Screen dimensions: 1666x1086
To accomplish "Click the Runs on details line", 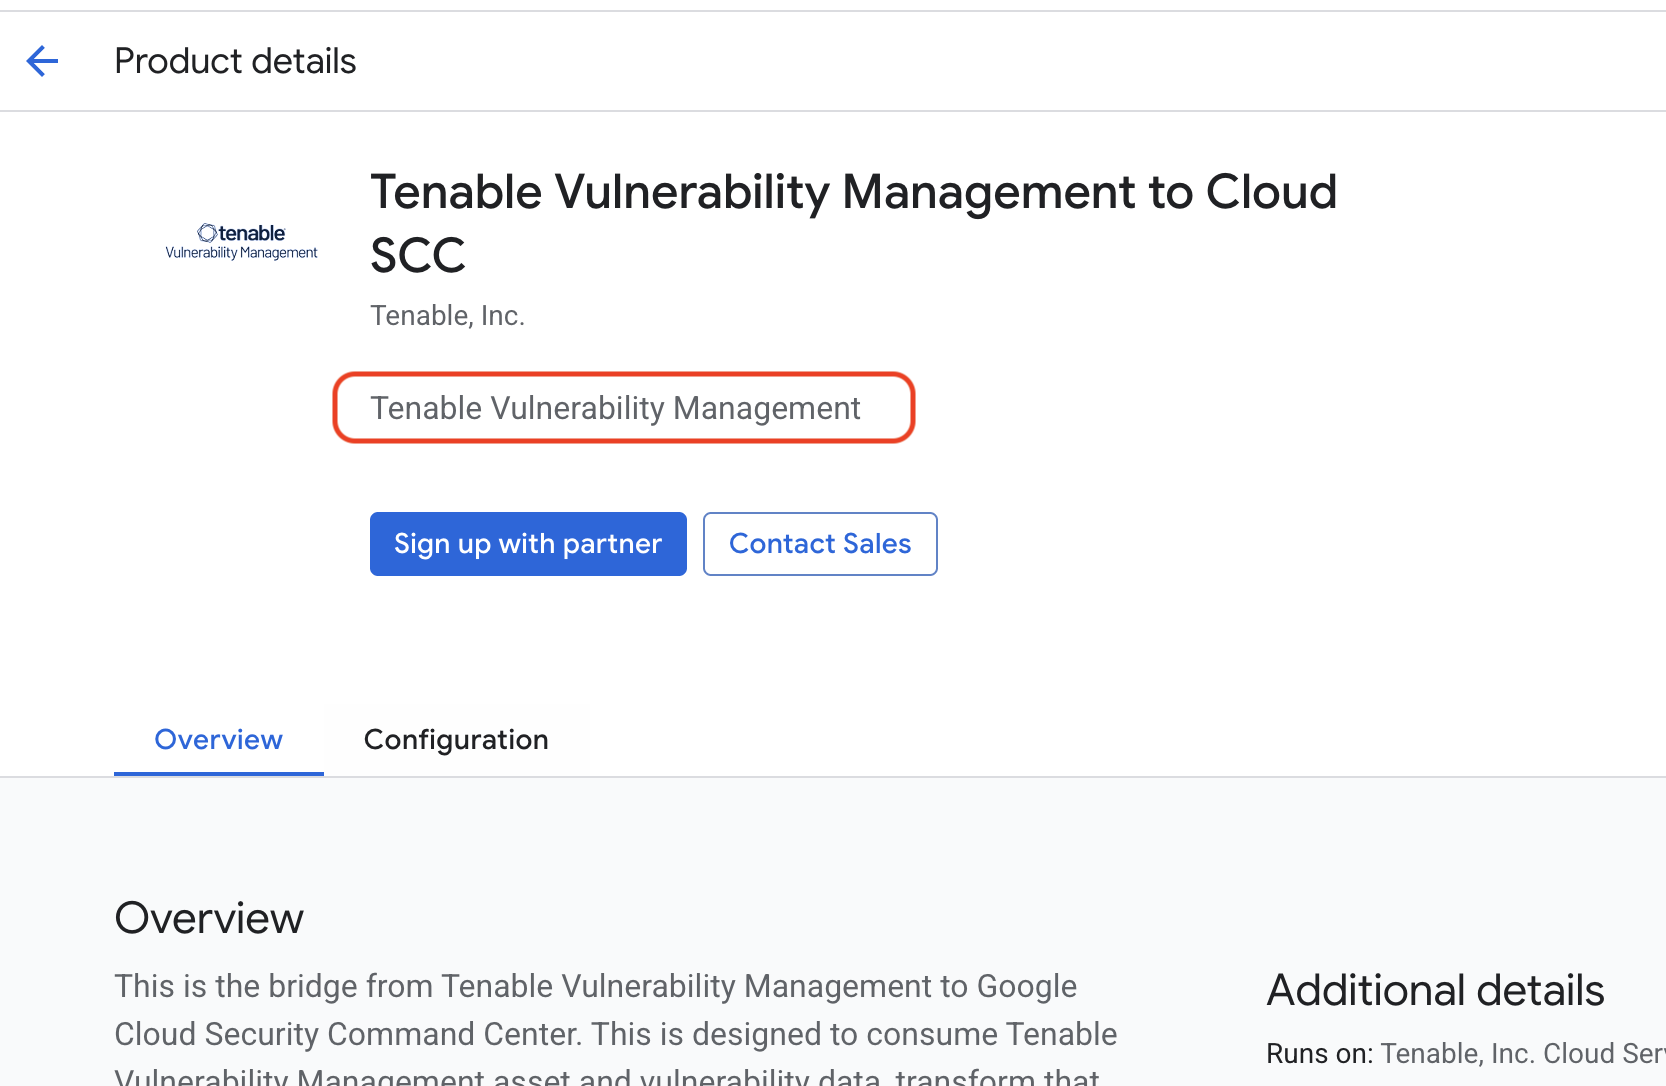I will pos(1466,1054).
